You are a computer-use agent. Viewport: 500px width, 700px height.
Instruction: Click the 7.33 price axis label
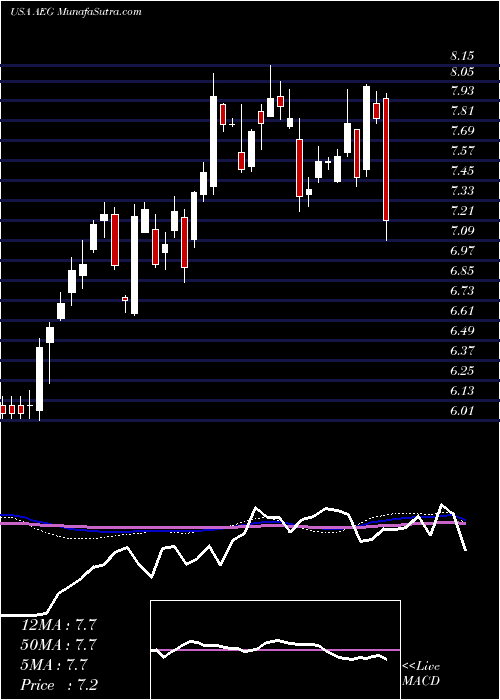[462, 191]
